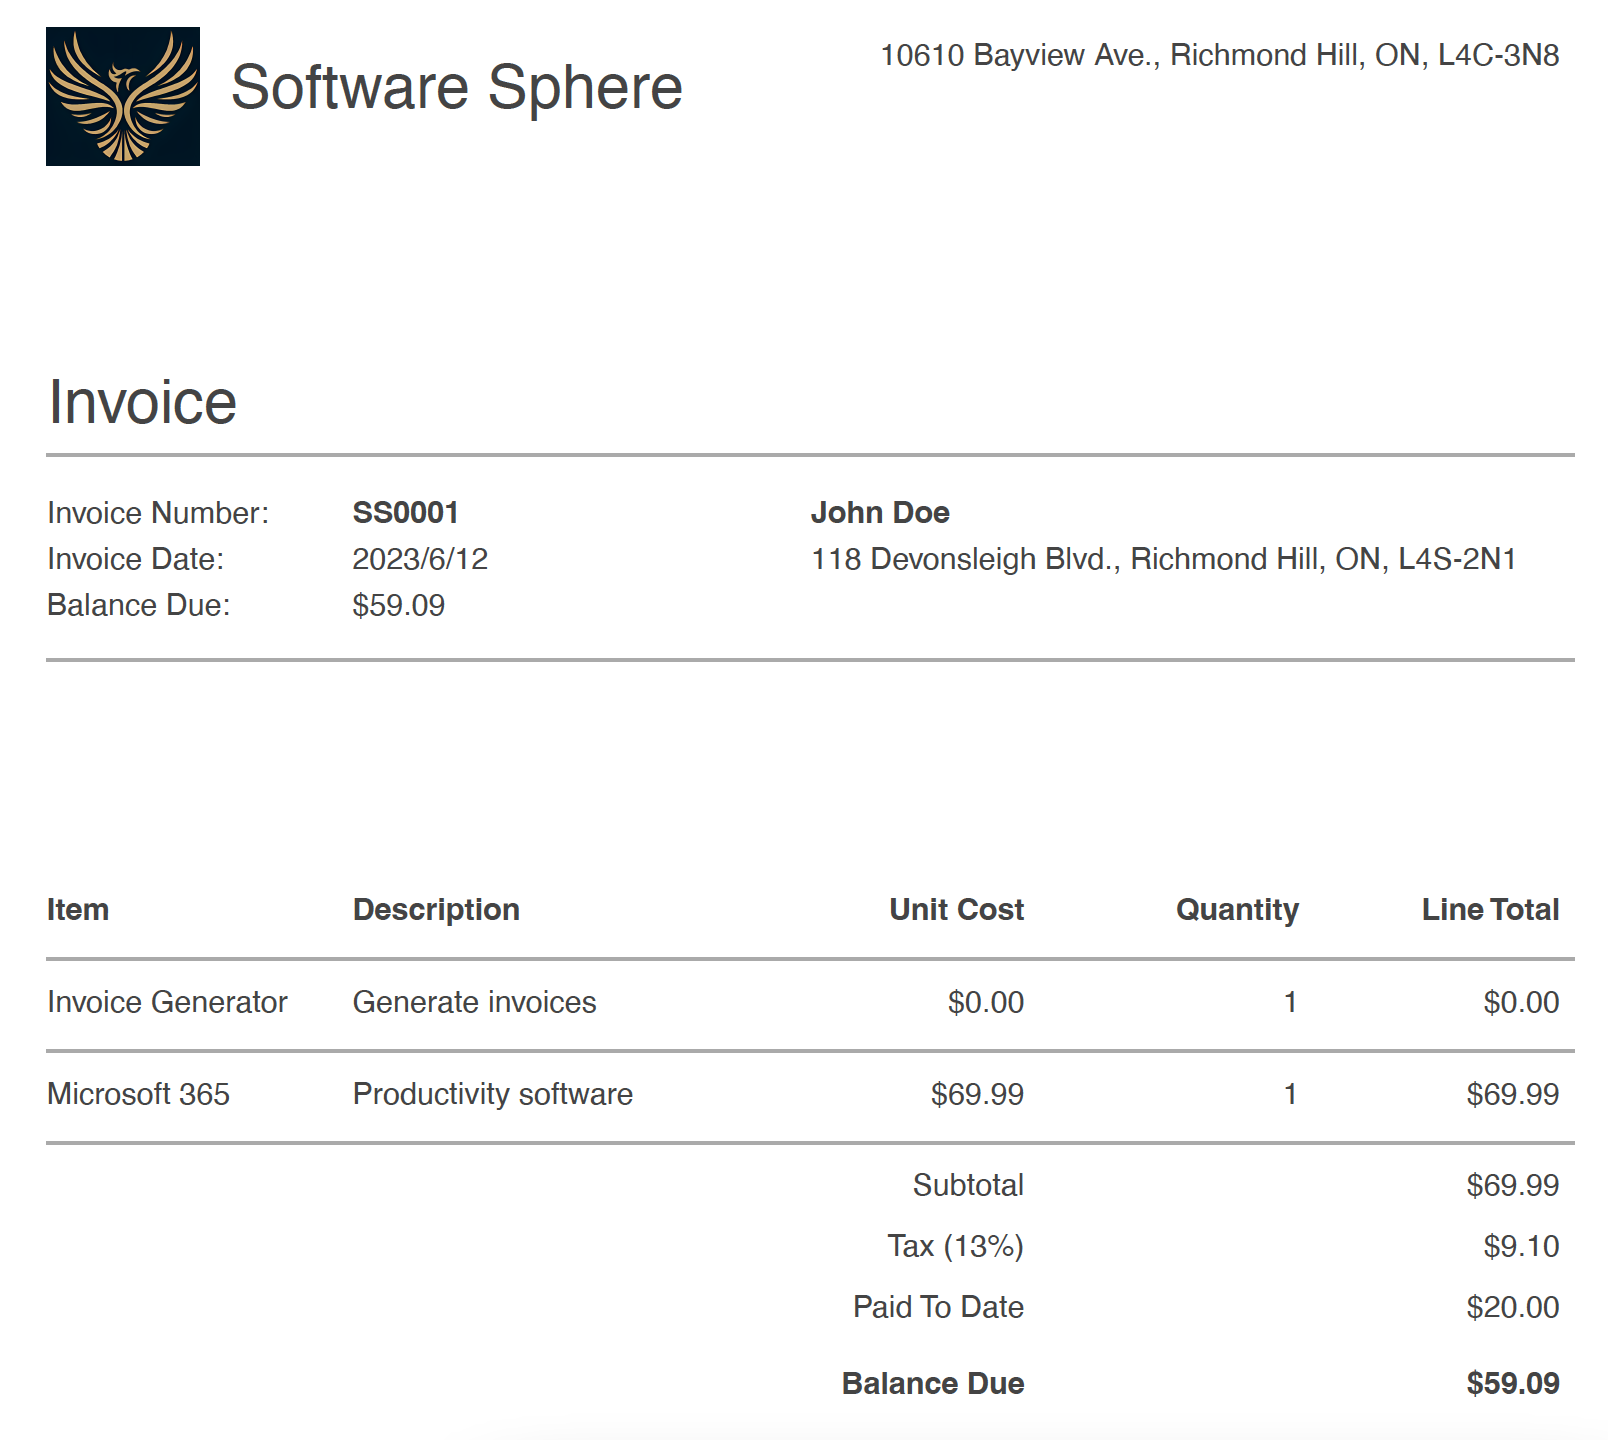Click the Productivity software description
Screen dimensions: 1608x1440
coord(493,1094)
